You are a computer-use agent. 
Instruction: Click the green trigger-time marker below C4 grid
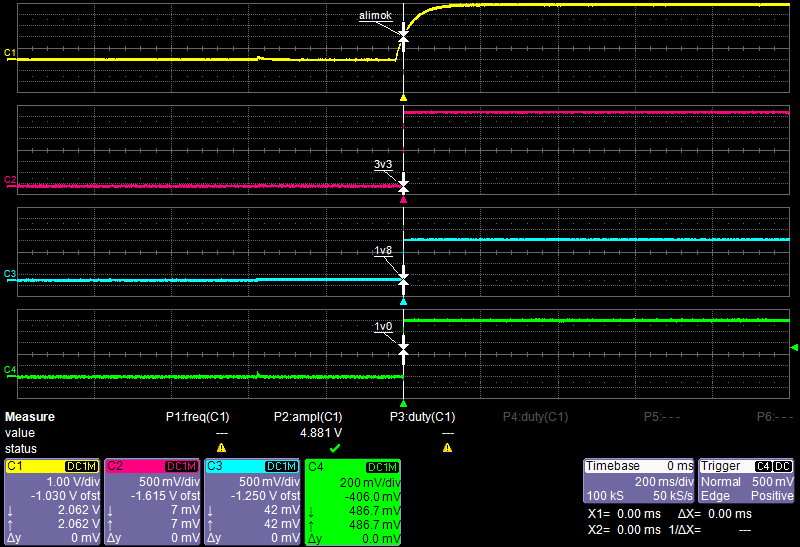coord(404,404)
